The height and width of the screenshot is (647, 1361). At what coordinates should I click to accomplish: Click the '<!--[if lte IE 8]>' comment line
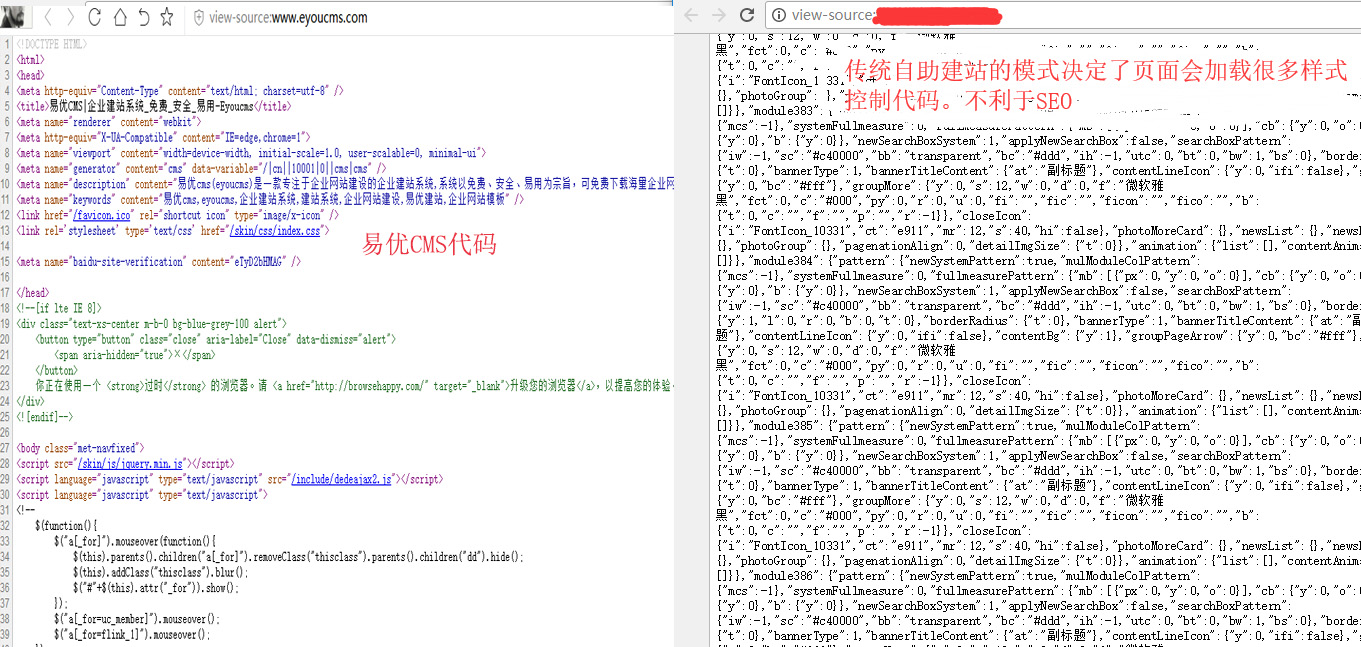click(x=58, y=308)
